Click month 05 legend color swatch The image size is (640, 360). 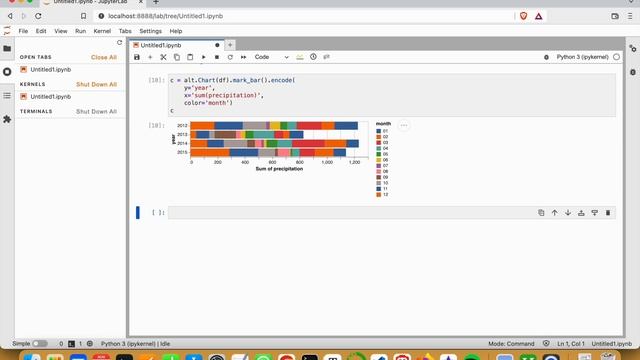click(378, 154)
